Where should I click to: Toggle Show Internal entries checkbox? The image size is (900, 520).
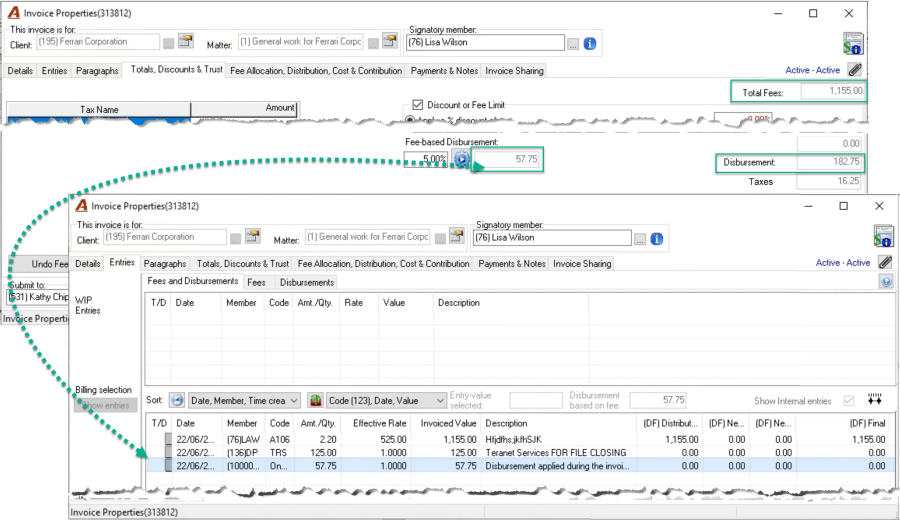(849, 401)
